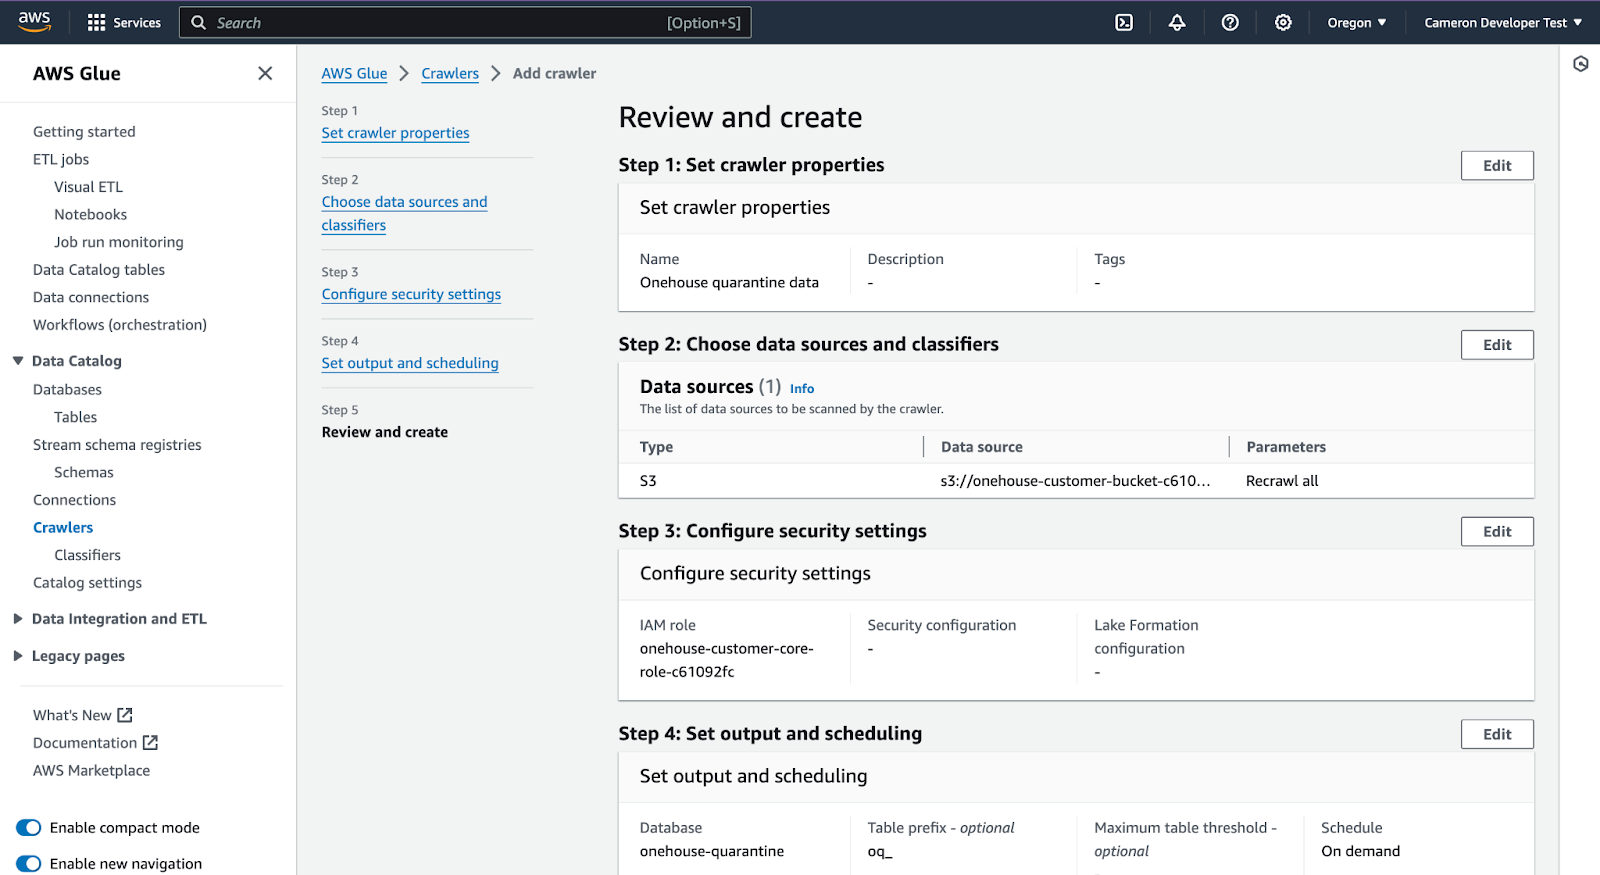Open Notebooks in sidebar
Screen dimensions: 1600x875
click(x=90, y=215)
